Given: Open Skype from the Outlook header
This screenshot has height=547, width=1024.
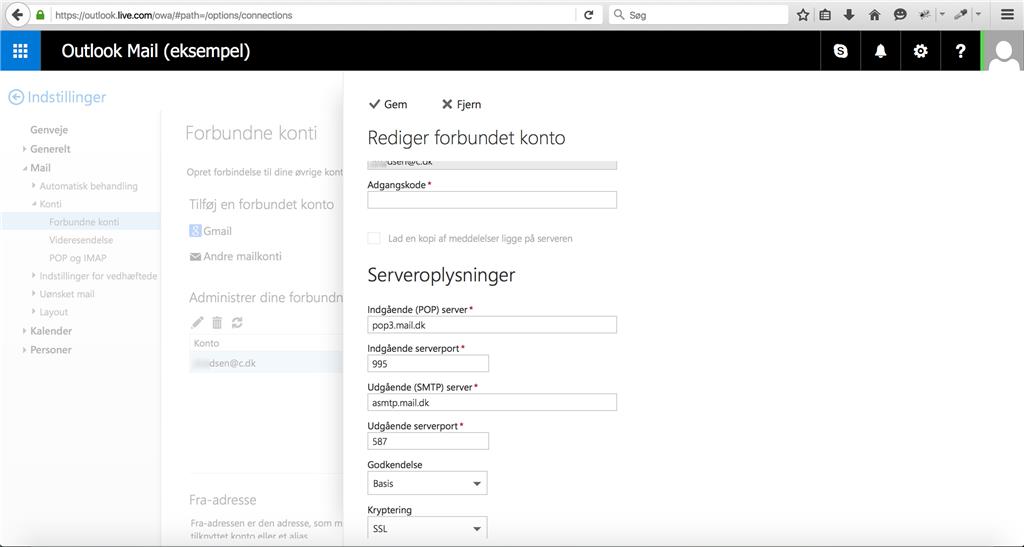Looking at the screenshot, I should [x=840, y=51].
